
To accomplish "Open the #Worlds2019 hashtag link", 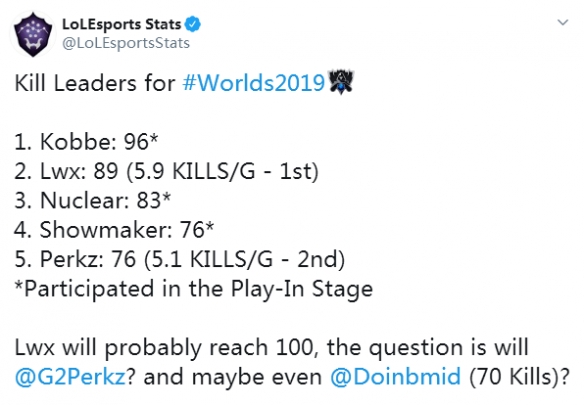I will [x=254, y=83].
